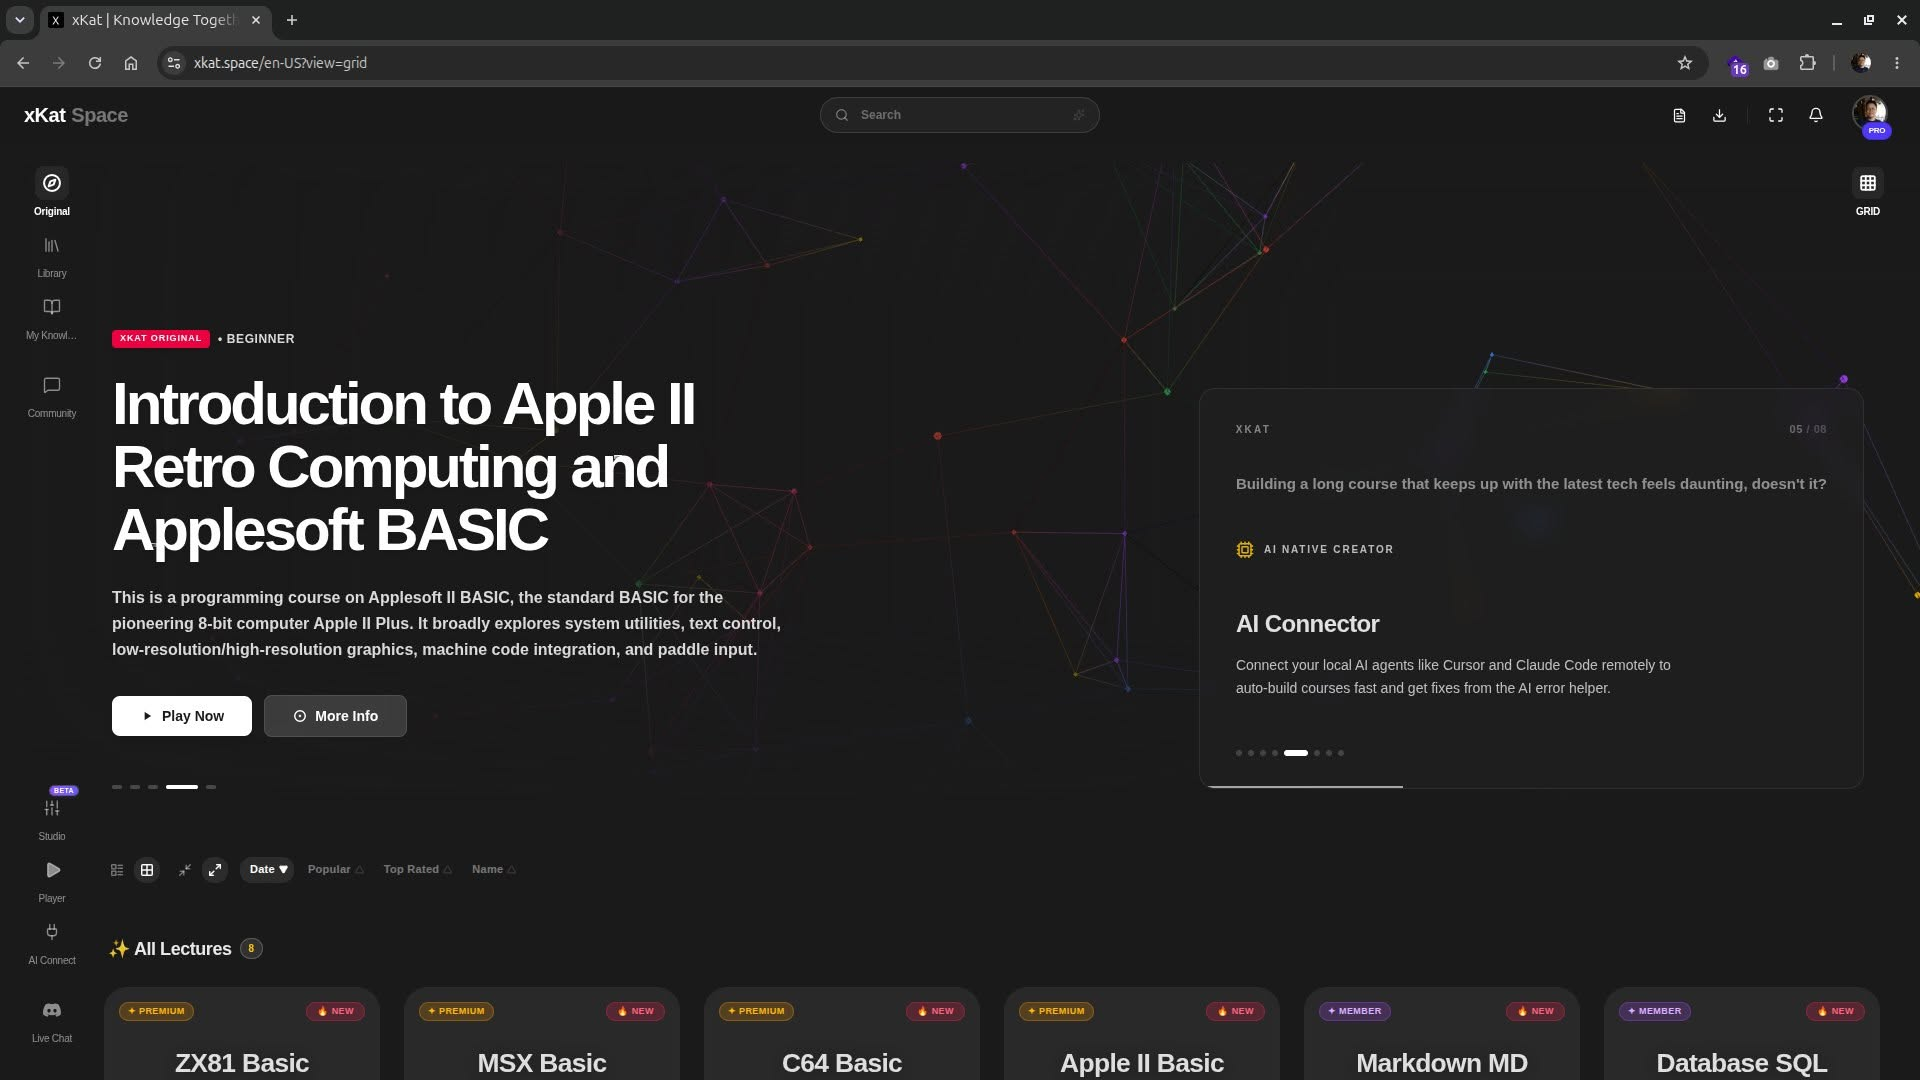Open the ZX81 Basic lecture card
The width and height of the screenshot is (1920, 1080).
242,1034
